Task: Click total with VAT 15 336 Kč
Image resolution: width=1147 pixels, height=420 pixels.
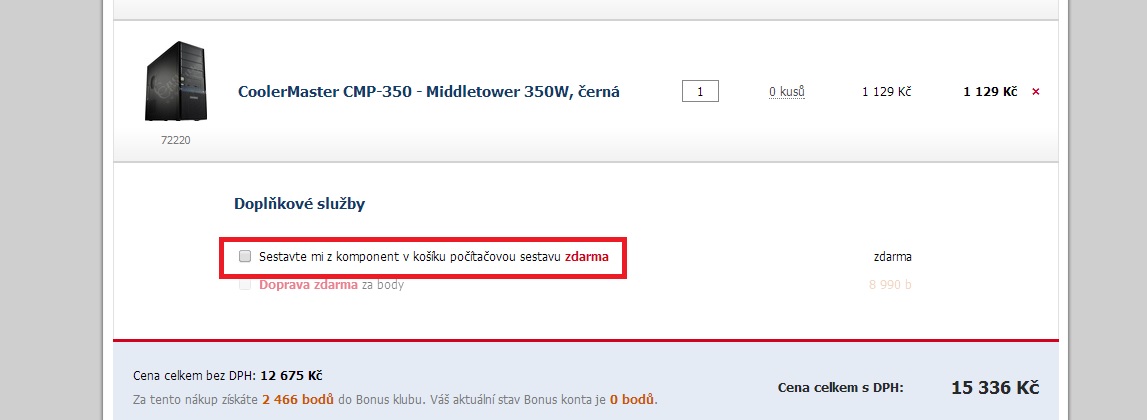Action: 995,388
